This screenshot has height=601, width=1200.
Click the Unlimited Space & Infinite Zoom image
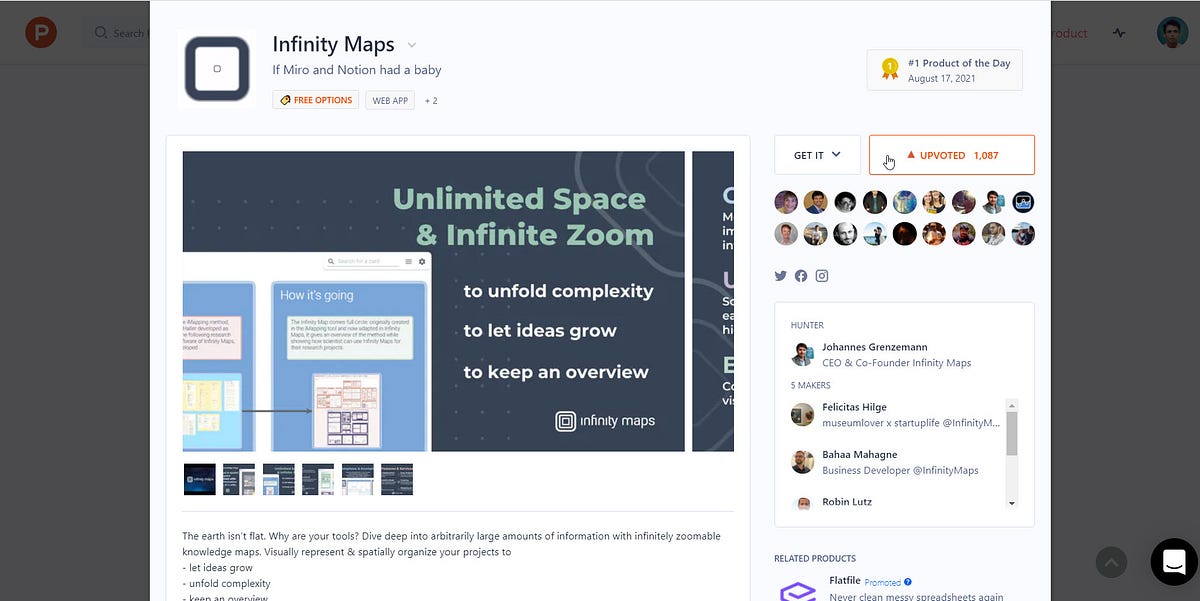tap(433, 301)
